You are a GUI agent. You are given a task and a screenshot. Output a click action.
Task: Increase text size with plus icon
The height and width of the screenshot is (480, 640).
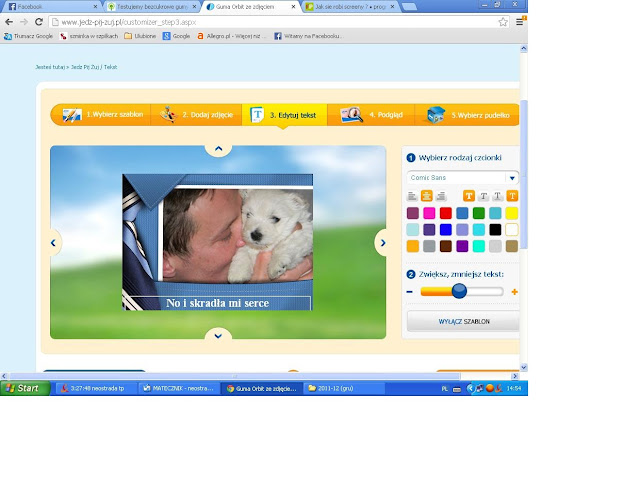click(514, 292)
